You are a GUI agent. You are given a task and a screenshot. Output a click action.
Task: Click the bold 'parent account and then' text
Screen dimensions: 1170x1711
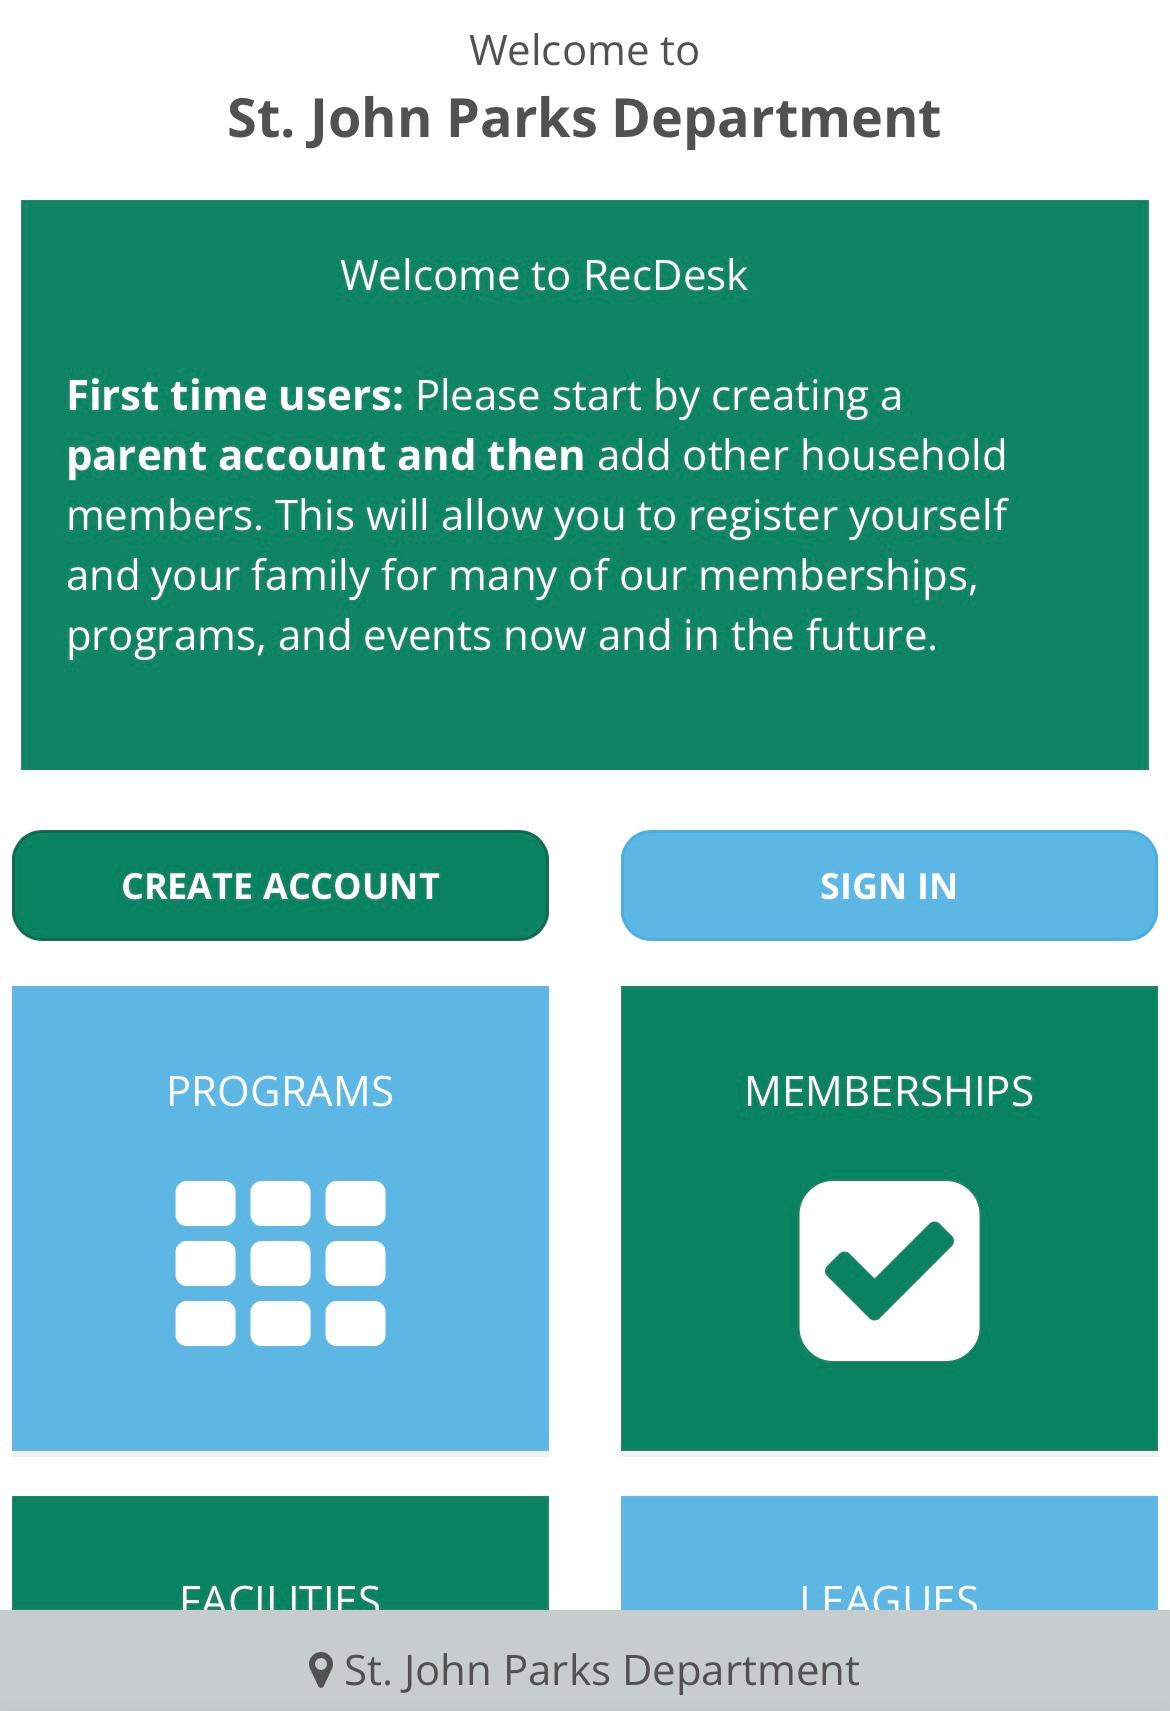[x=325, y=456]
